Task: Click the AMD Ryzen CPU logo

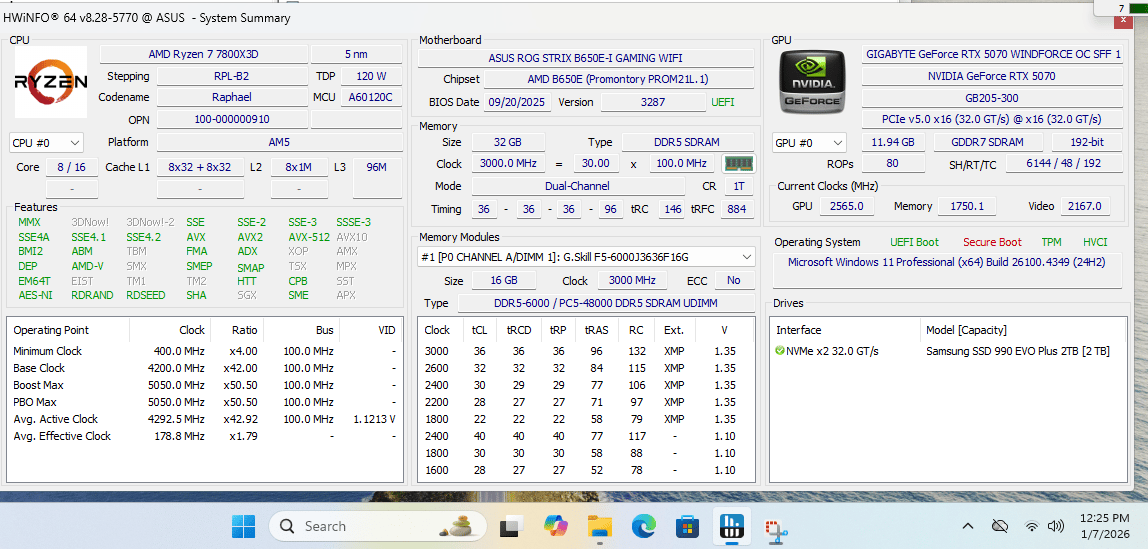Action: [51, 82]
